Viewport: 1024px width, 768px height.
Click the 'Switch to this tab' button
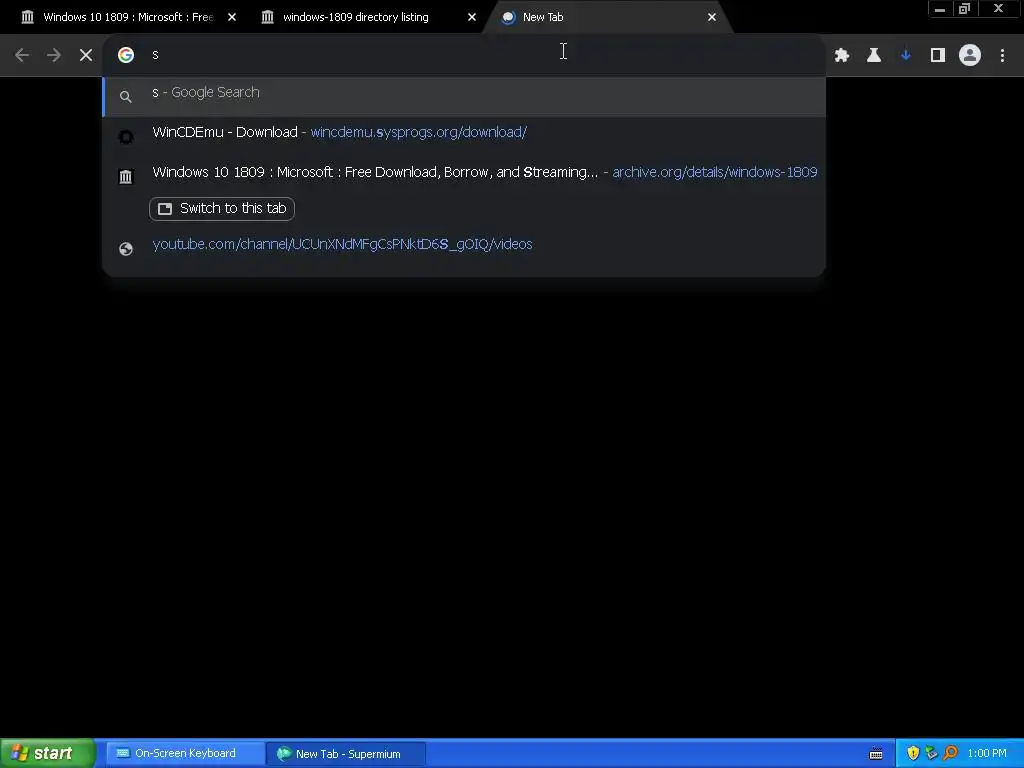point(222,209)
